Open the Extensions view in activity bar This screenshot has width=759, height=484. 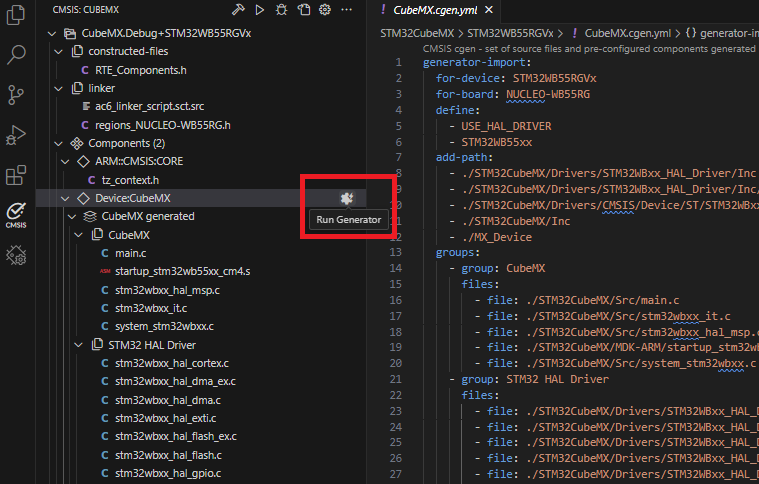(x=16, y=176)
